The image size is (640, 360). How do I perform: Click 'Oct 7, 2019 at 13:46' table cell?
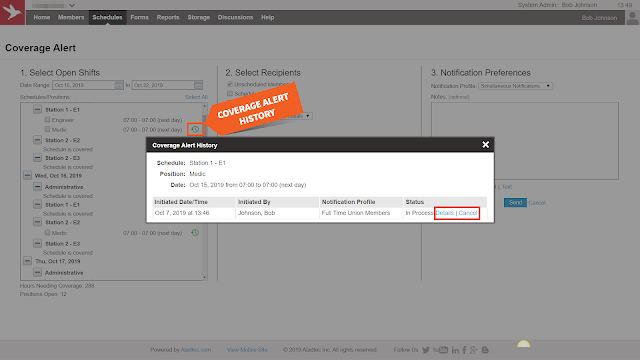click(x=194, y=213)
